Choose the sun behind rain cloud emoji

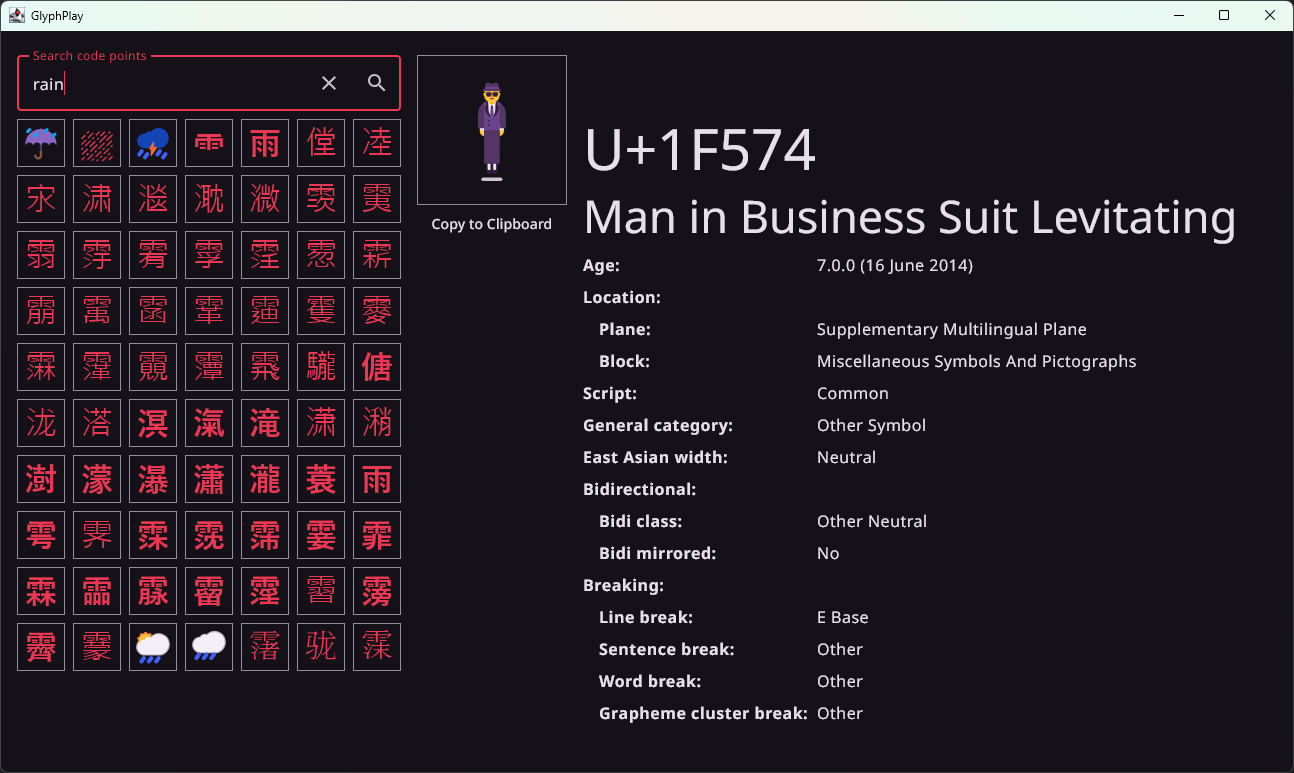click(x=153, y=647)
